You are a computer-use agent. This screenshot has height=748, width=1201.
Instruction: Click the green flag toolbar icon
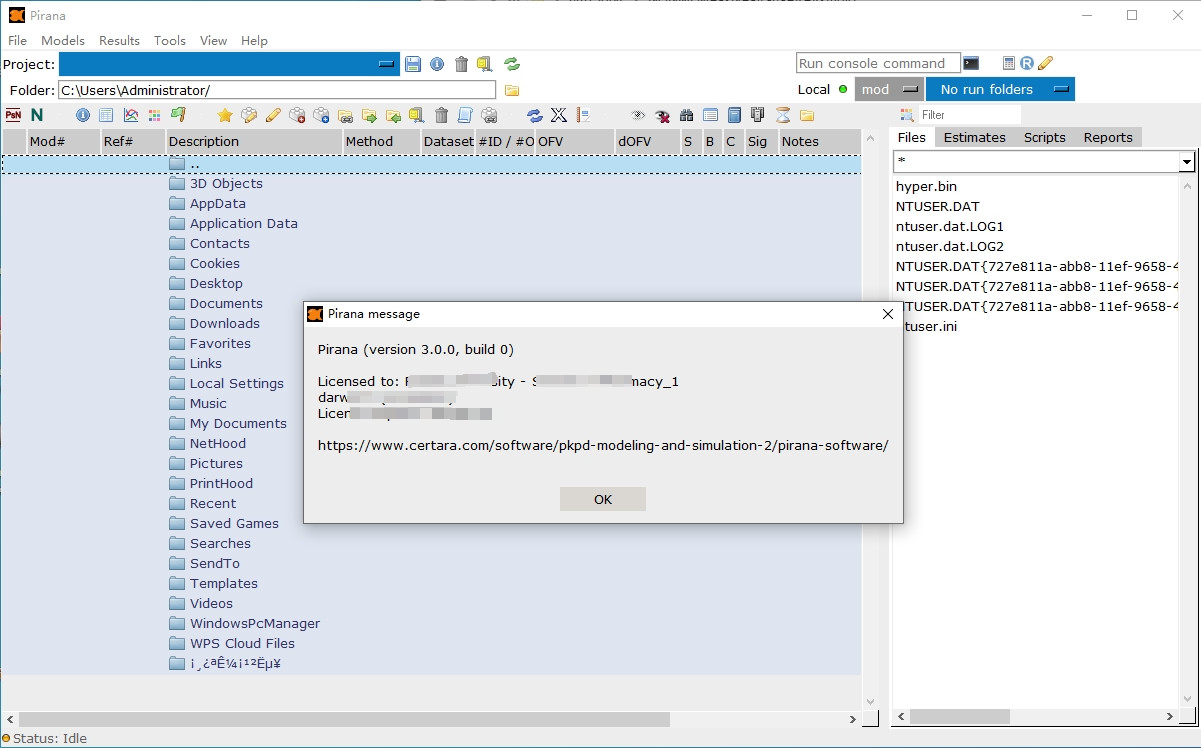pyautogui.click(x=178, y=115)
